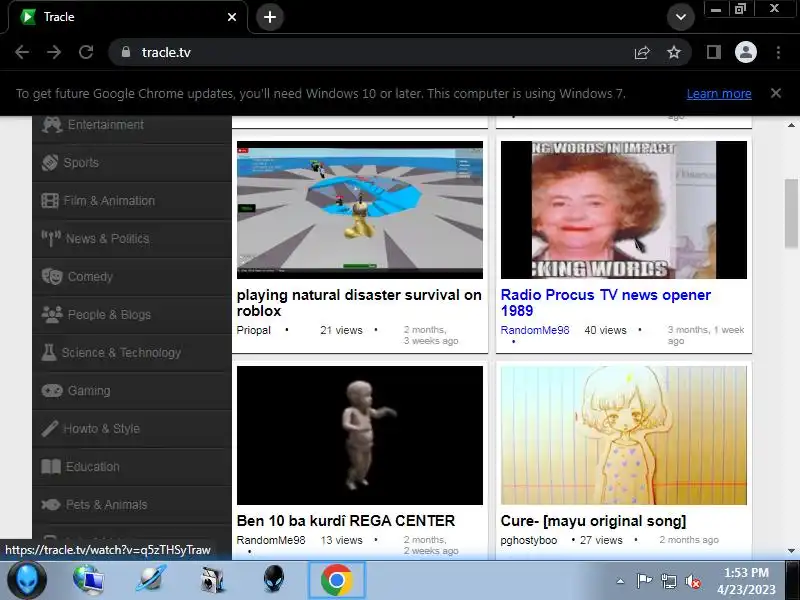Click the Action Center flag tray icon

coord(644,581)
